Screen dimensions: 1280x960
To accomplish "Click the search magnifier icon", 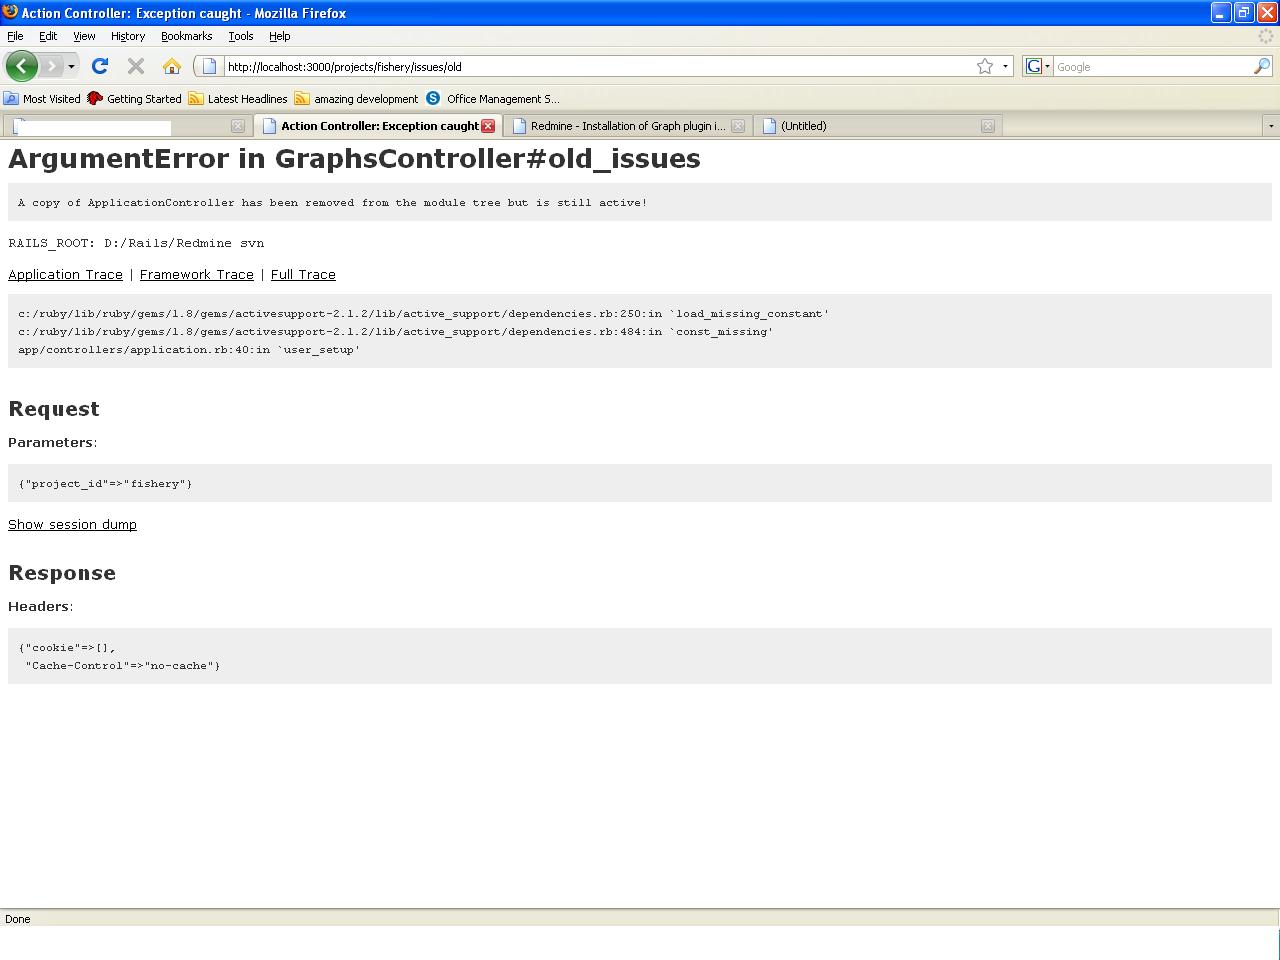I will click(1262, 66).
